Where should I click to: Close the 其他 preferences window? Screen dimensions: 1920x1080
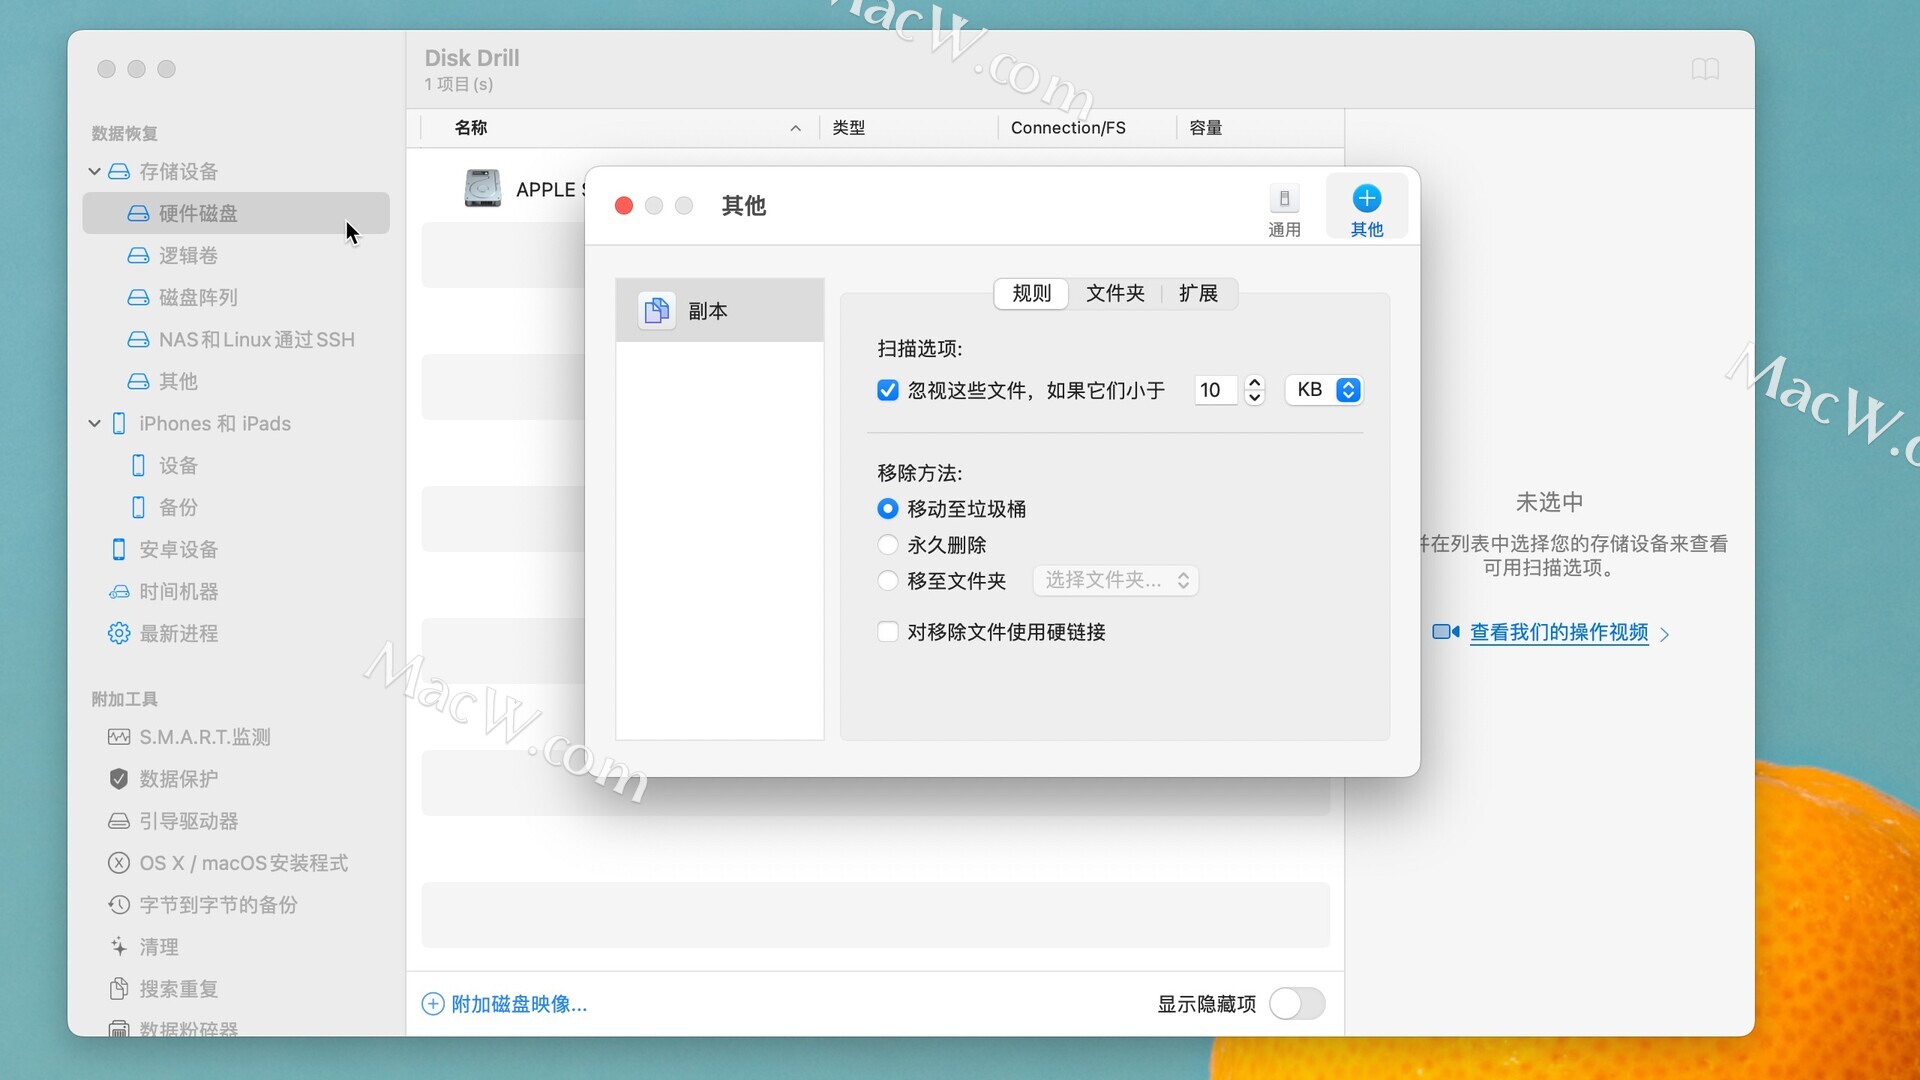click(x=624, y=206)
